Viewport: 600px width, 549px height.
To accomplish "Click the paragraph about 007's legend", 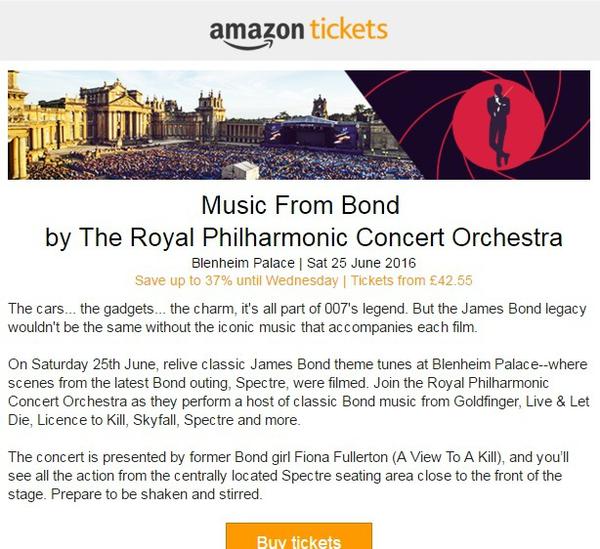I will (296, 318).
